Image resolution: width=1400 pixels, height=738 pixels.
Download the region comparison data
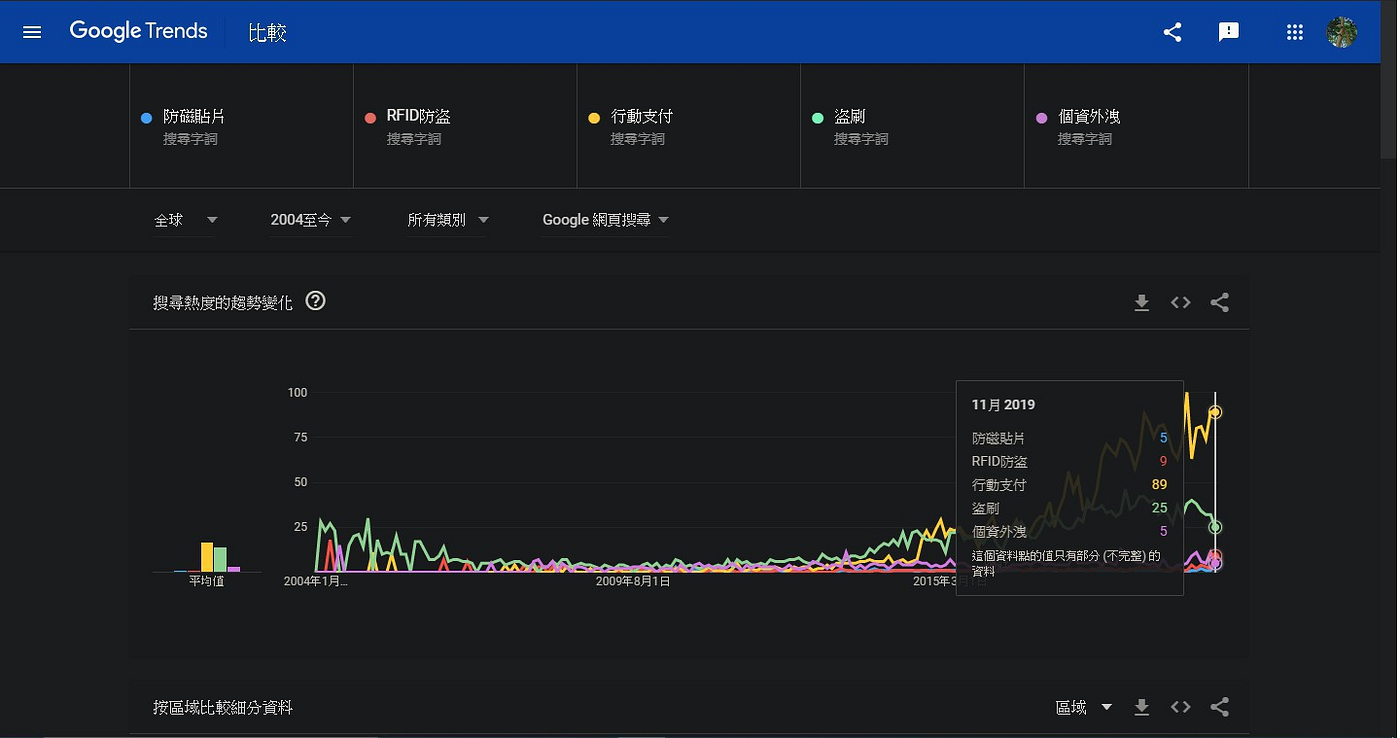click(x=1142, y=707)
